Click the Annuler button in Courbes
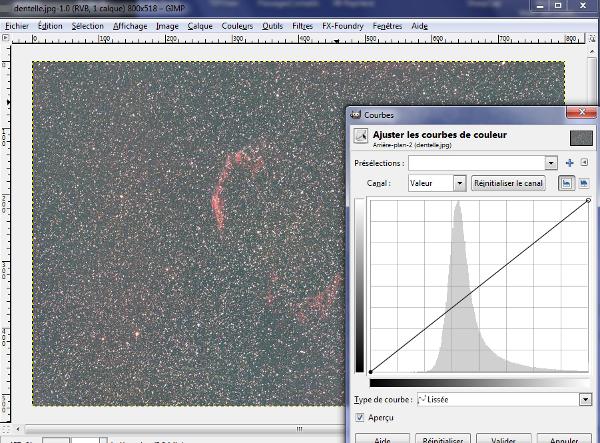This screenshot has width=600, height=443. (564, 439)
